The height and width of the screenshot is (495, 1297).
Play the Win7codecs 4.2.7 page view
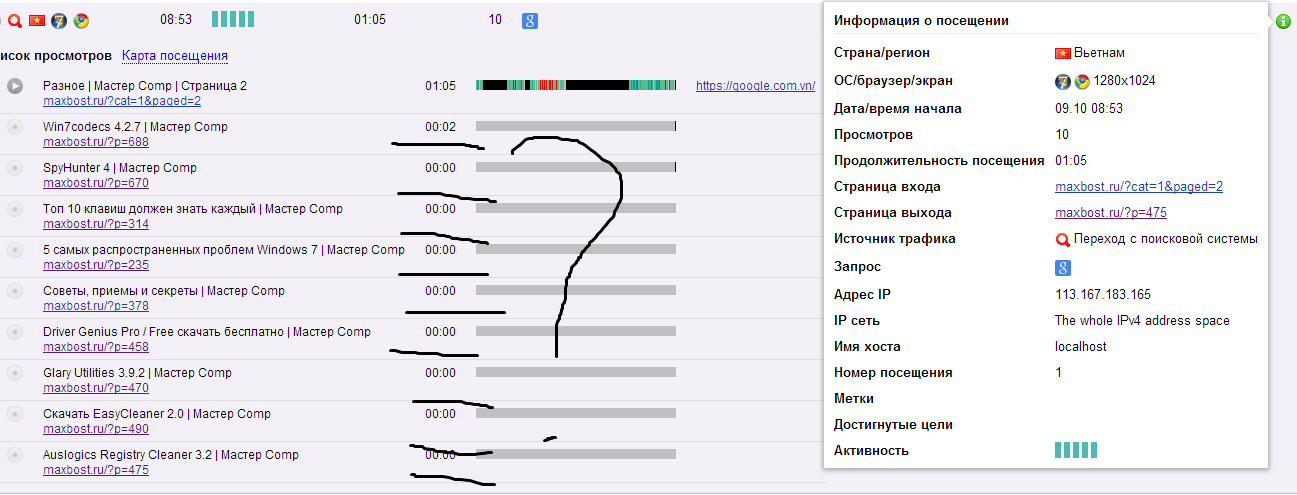point(15,127)
